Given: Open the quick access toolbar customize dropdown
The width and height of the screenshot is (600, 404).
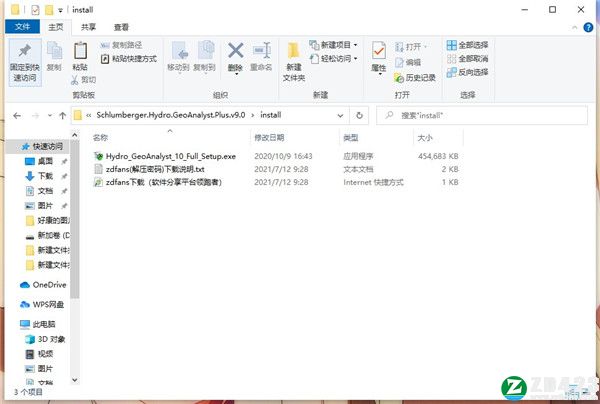Looking at the screenshot, I should [x=60, y=10].
